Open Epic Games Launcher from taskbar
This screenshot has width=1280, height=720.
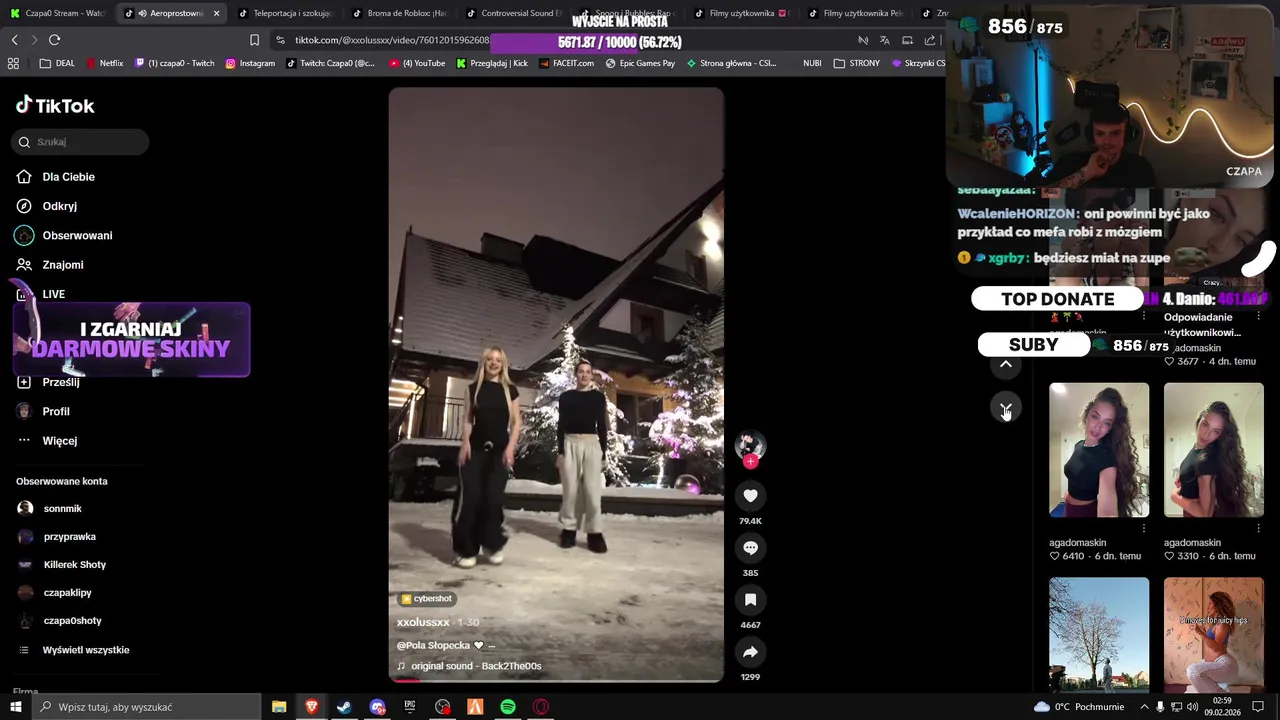(x=410, y=707)
